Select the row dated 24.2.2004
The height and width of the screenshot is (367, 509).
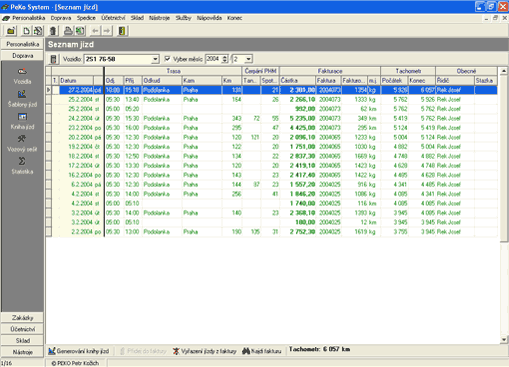click(x=272, y=118)
